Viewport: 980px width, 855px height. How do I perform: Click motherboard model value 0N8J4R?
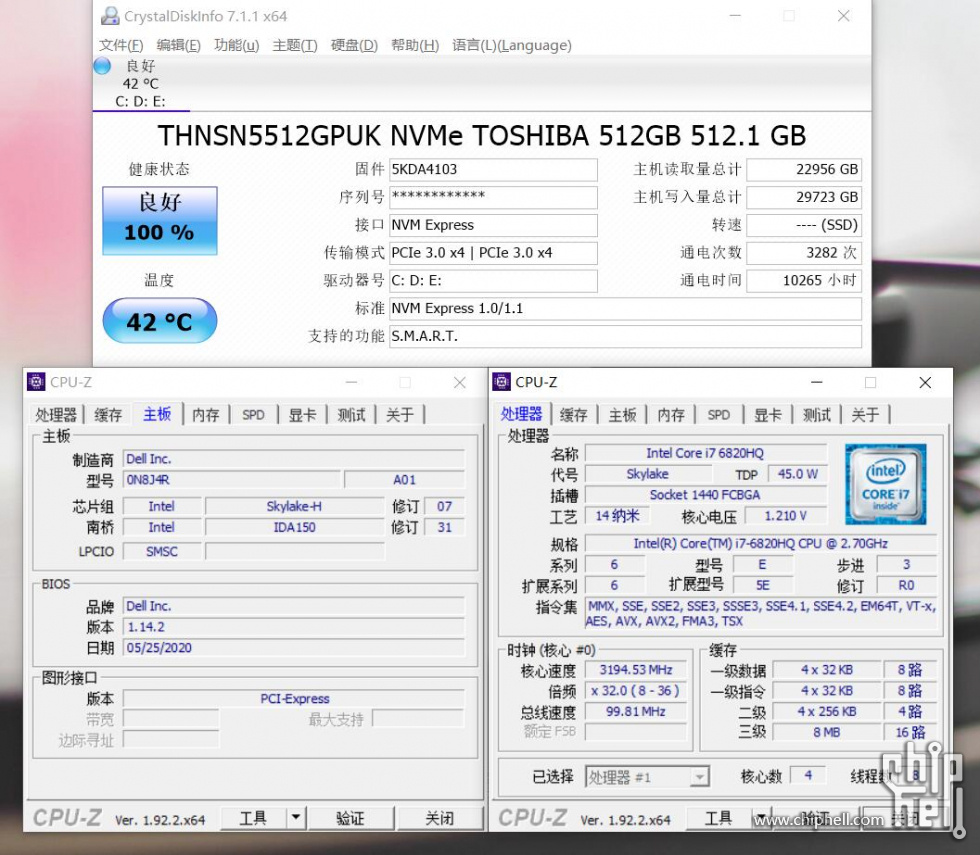pyautogui.click(x=232, y=479)
